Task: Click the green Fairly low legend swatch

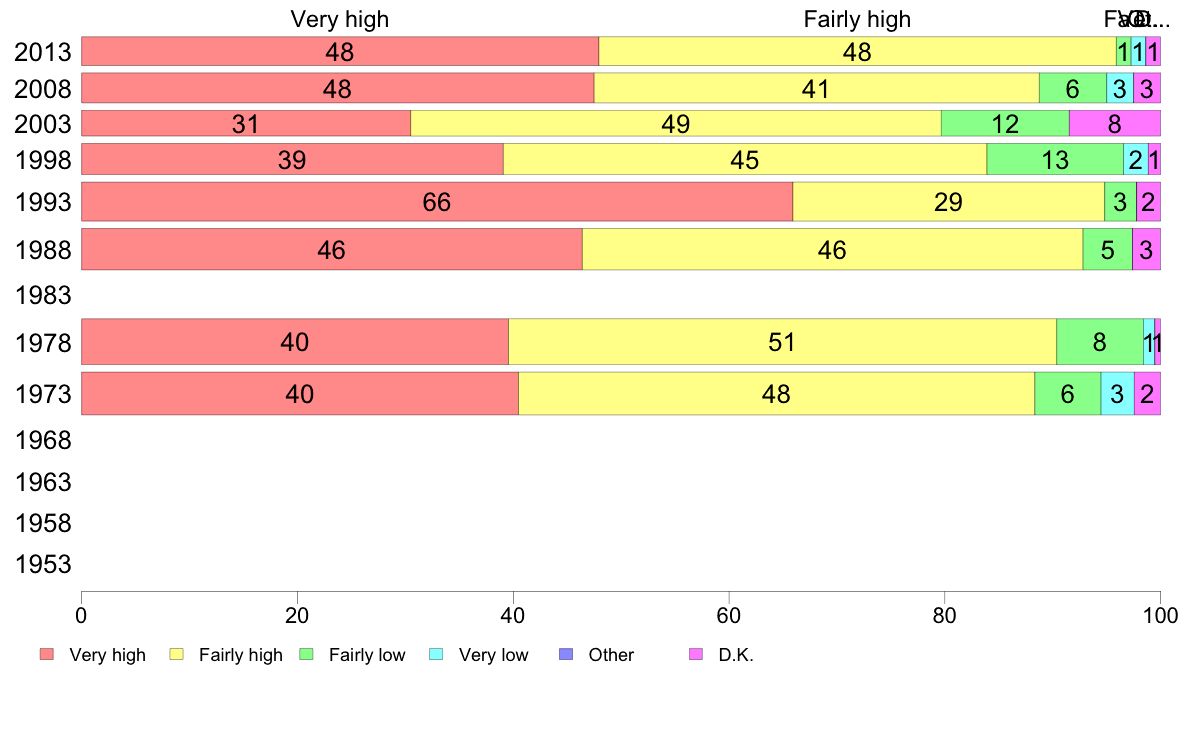Action: [307, 654]
